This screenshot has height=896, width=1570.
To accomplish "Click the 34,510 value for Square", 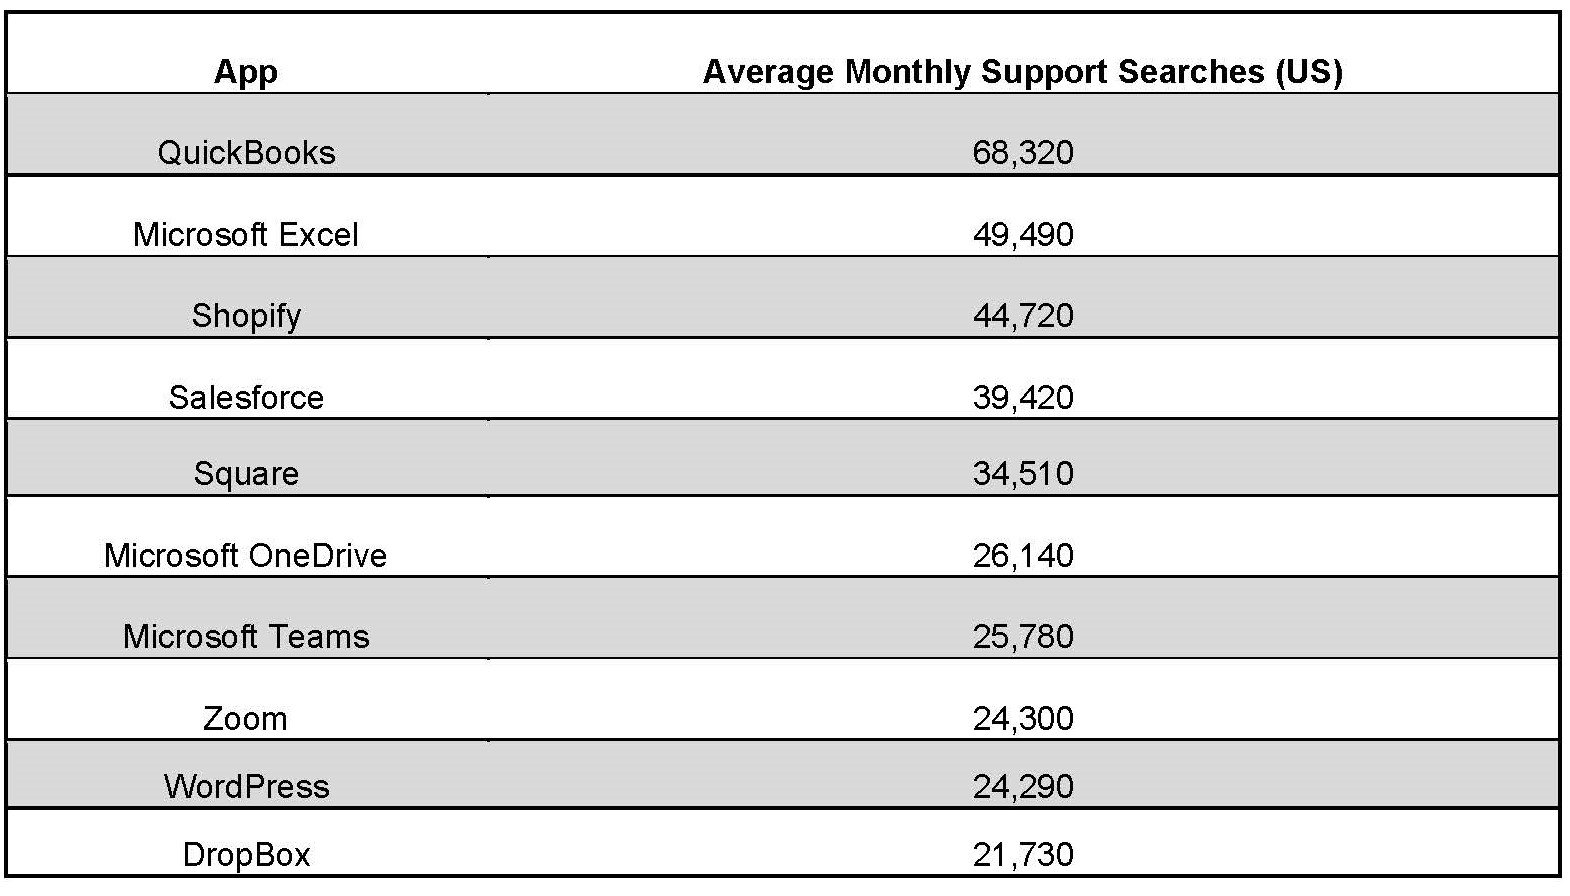I will [1023, 474].
